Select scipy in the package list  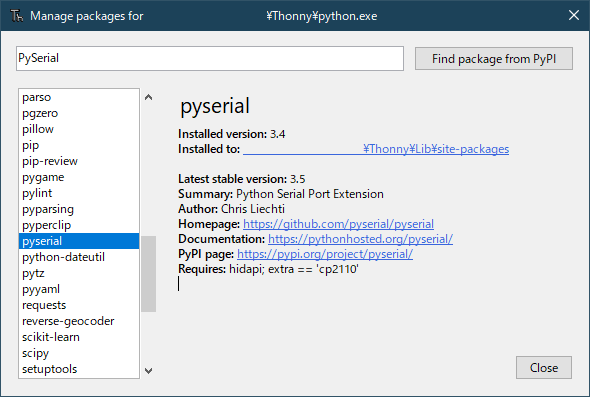click(79, 353)
